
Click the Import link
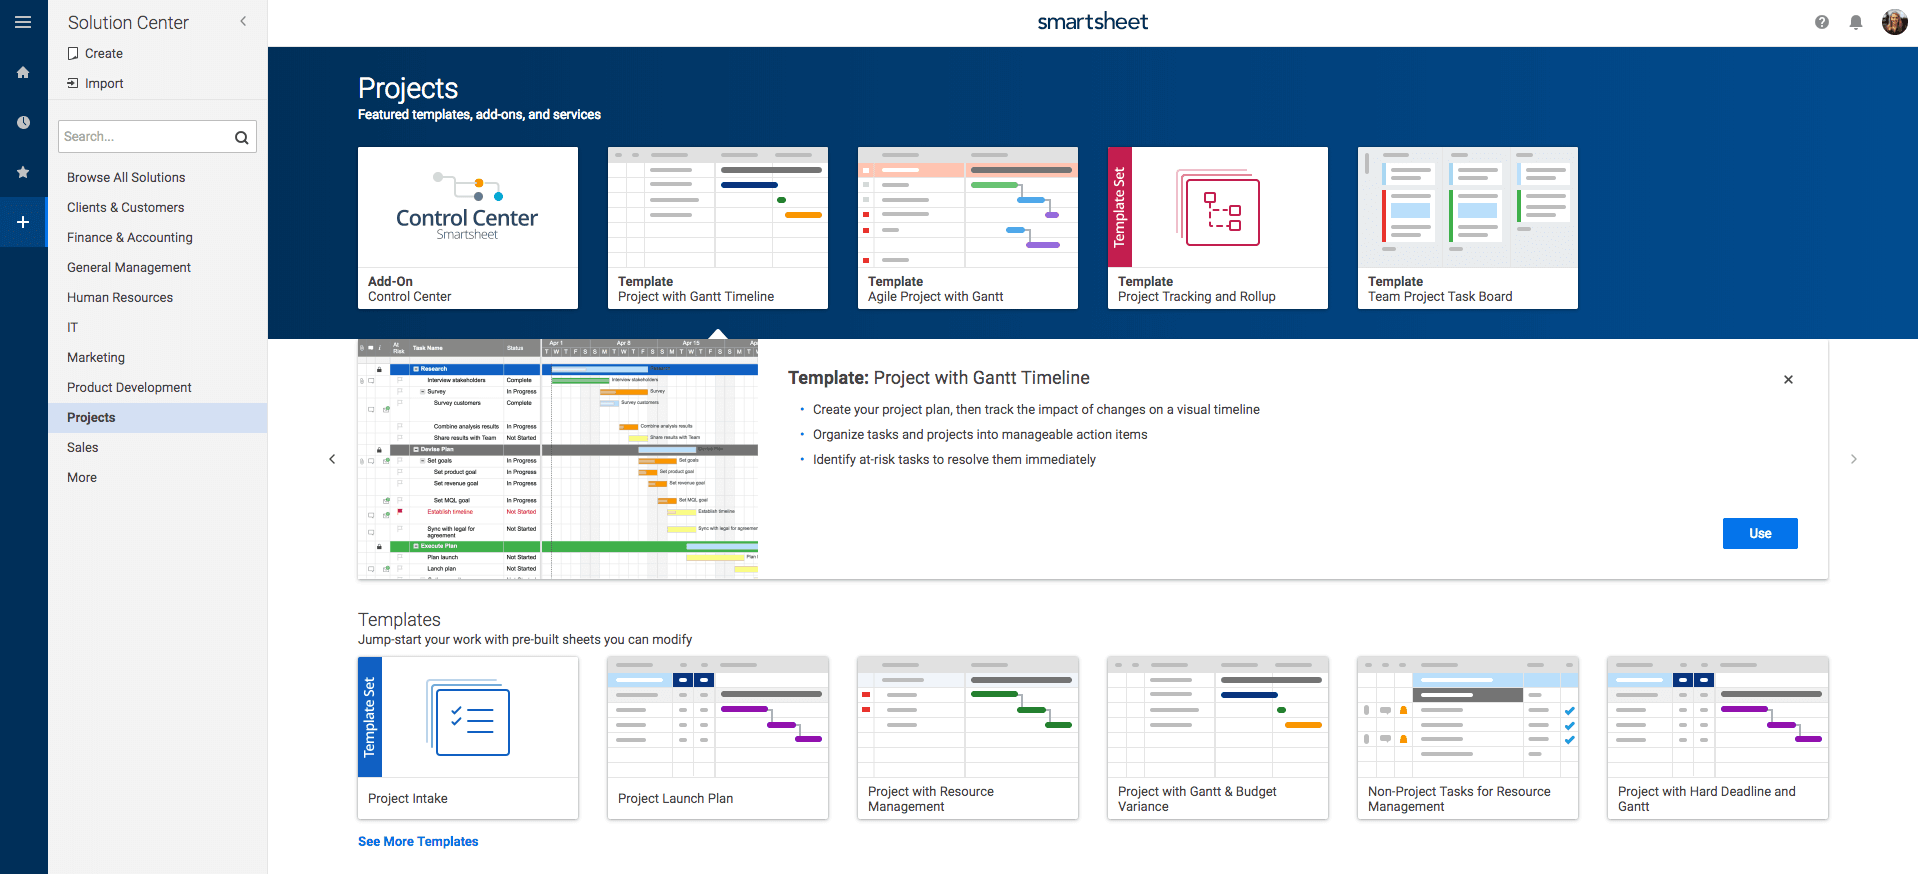(x=104, y=83)
